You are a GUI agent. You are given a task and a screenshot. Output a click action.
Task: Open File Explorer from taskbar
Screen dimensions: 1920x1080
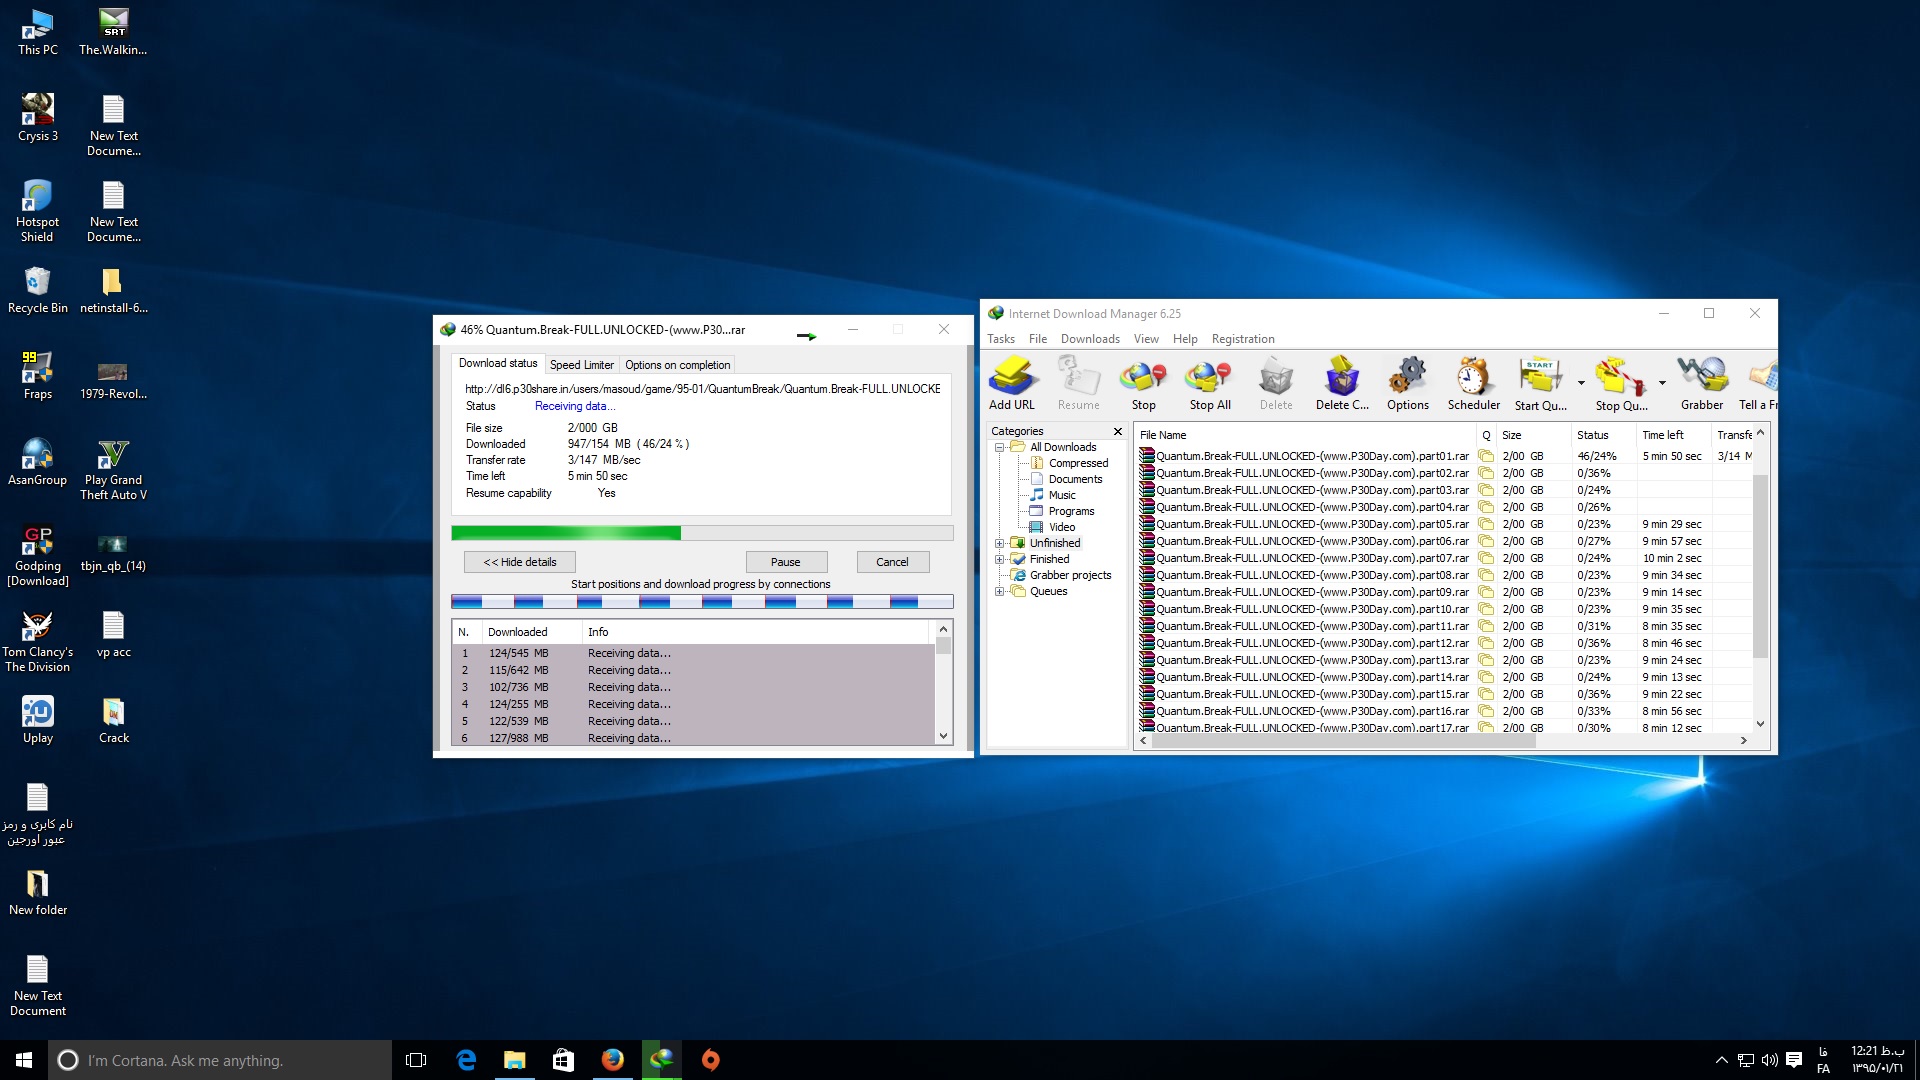515,1060
